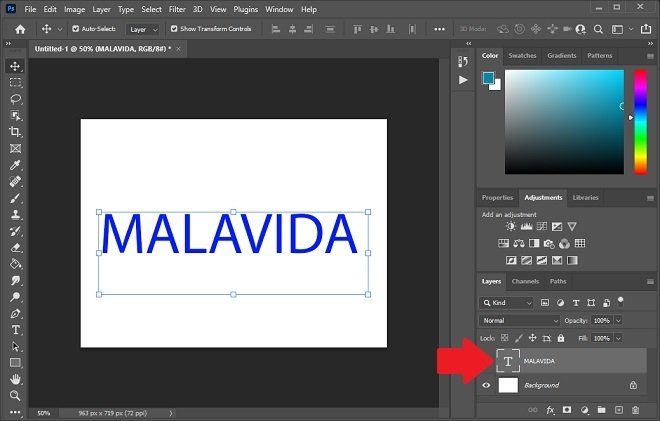Open the Type menu
660x421 pixels.
125,9
